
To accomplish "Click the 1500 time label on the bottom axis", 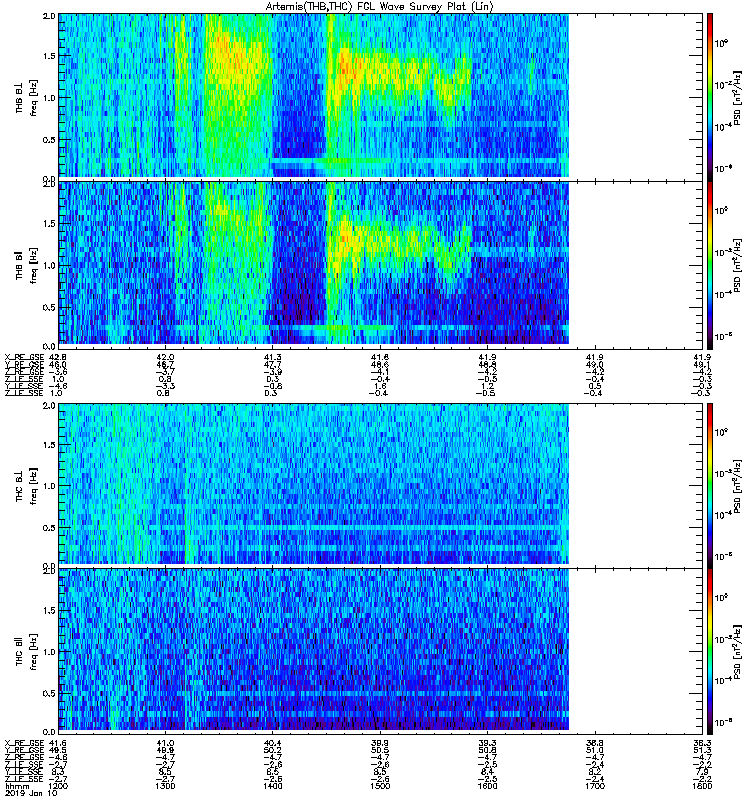I will click(x=380, y=786).
